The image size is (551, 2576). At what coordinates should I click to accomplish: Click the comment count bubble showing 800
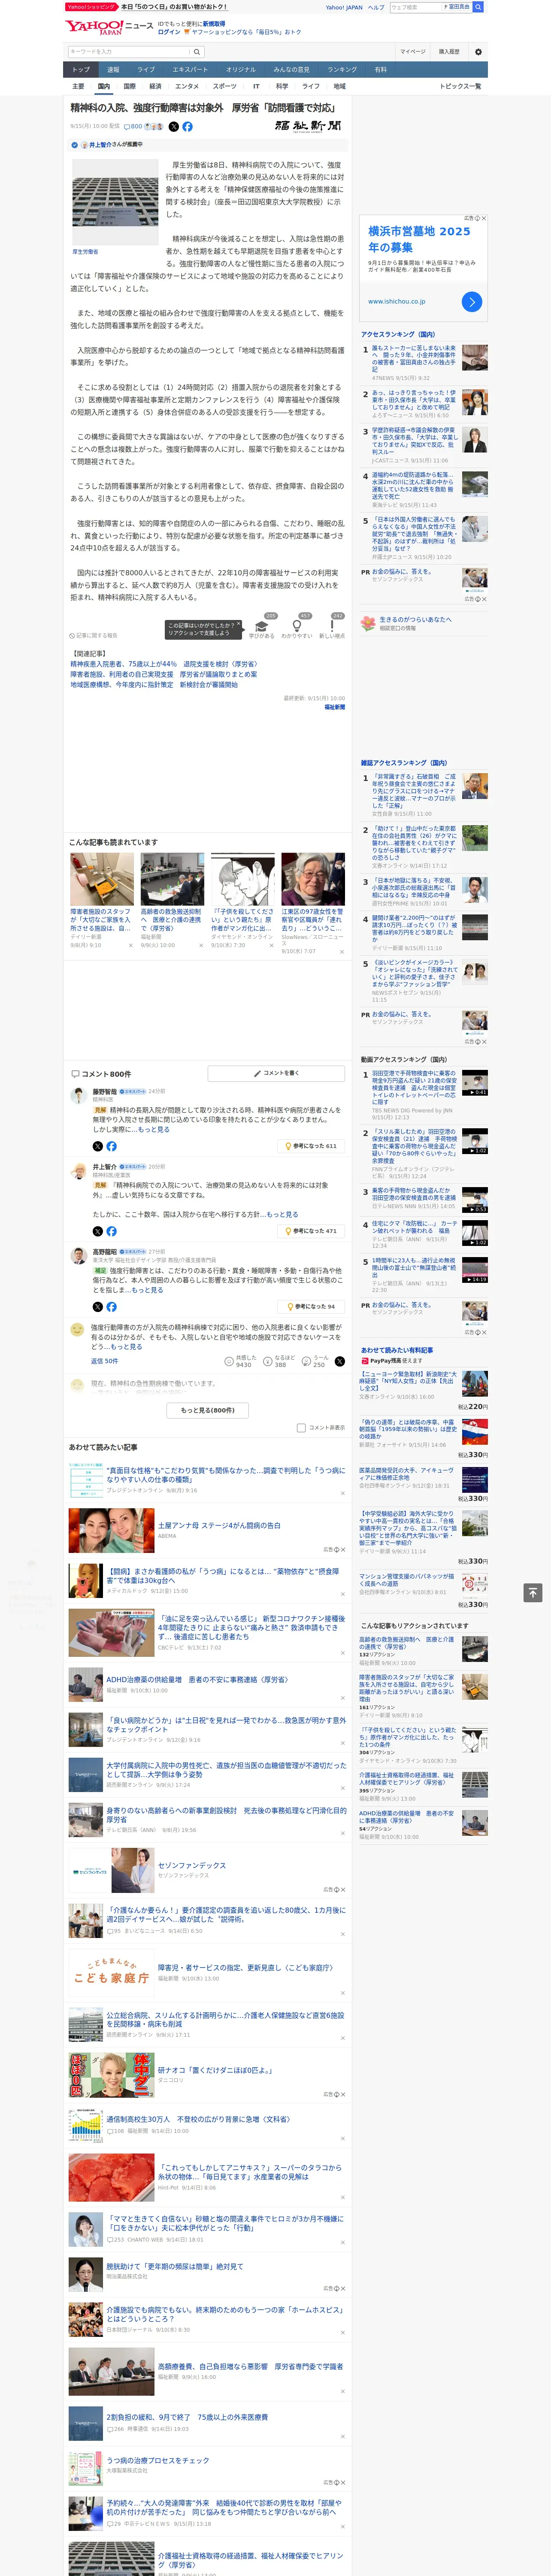(132, 127)
